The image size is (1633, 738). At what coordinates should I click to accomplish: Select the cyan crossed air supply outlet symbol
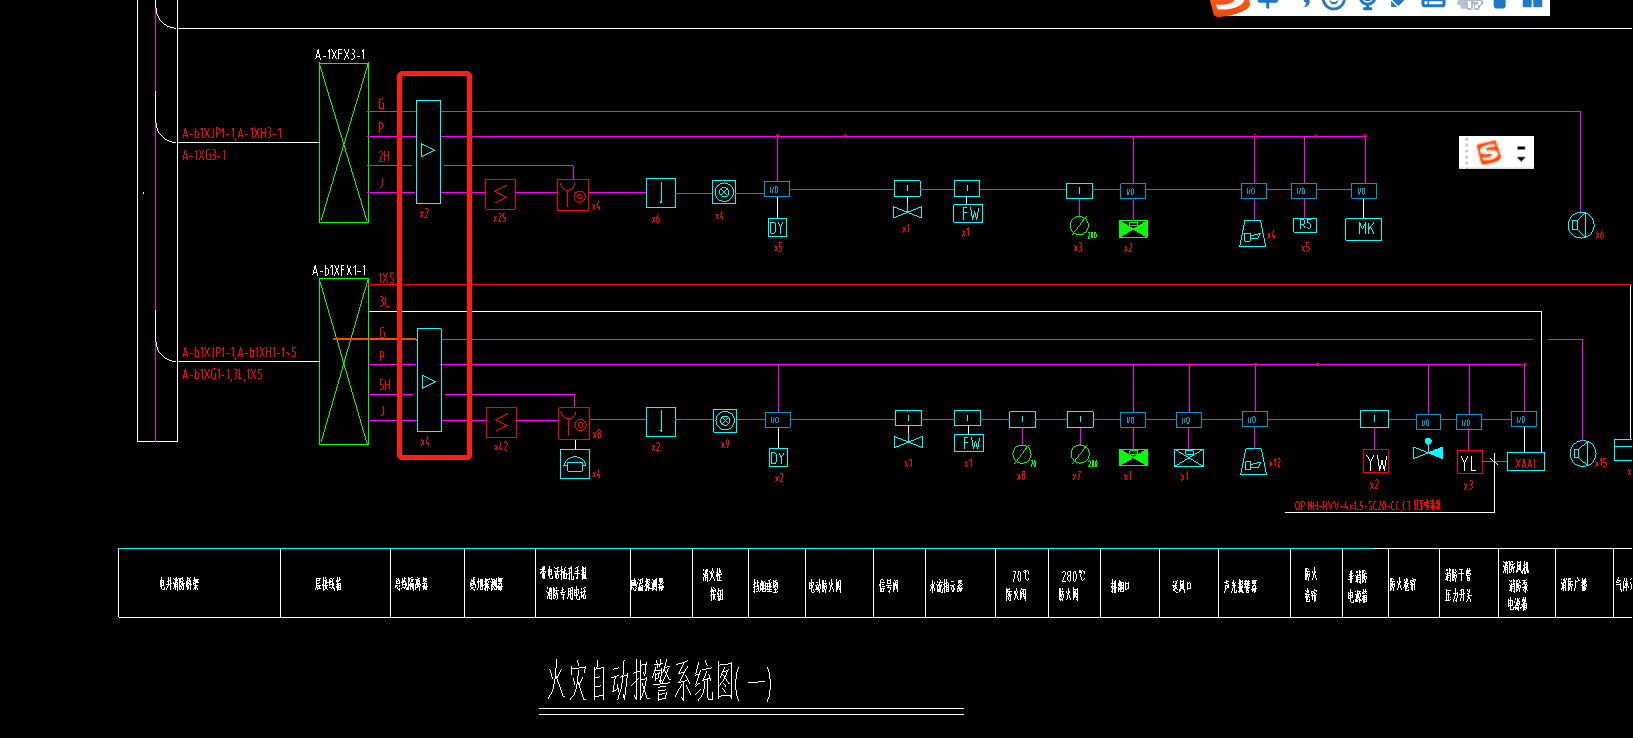point(1188,458)
